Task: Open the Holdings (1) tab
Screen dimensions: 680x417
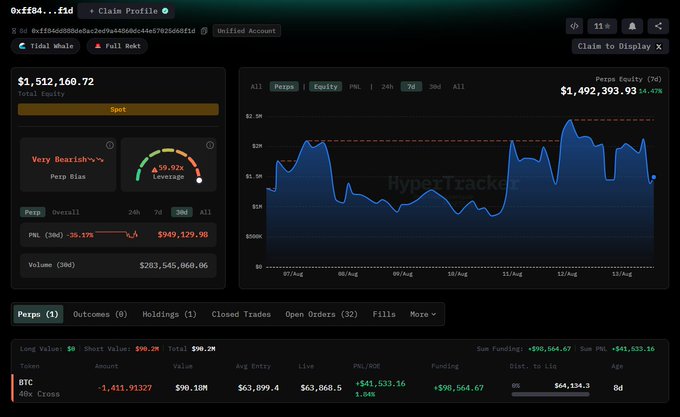Action: click(x=170, y=314)
